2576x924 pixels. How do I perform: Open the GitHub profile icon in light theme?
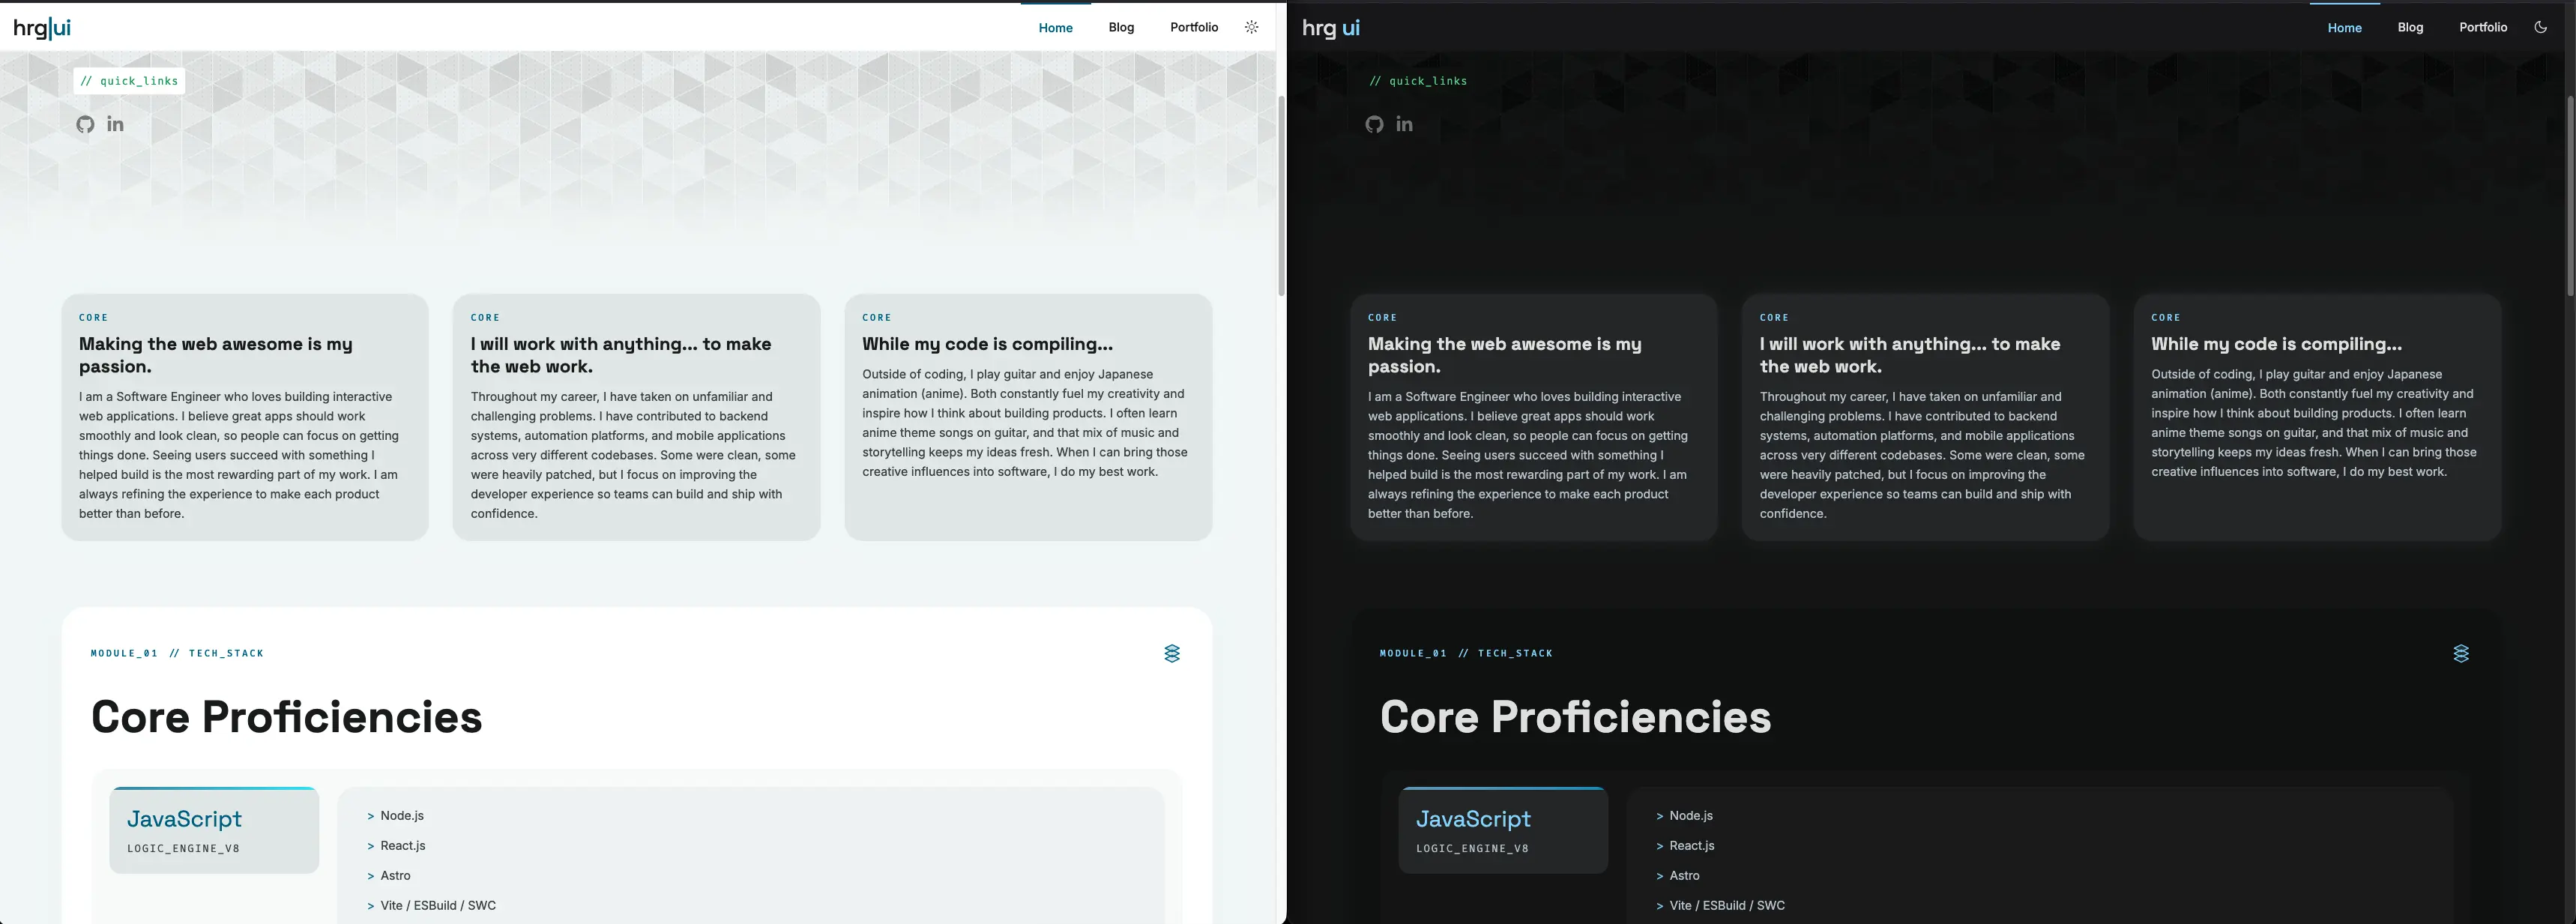click(x=84, y=124)
